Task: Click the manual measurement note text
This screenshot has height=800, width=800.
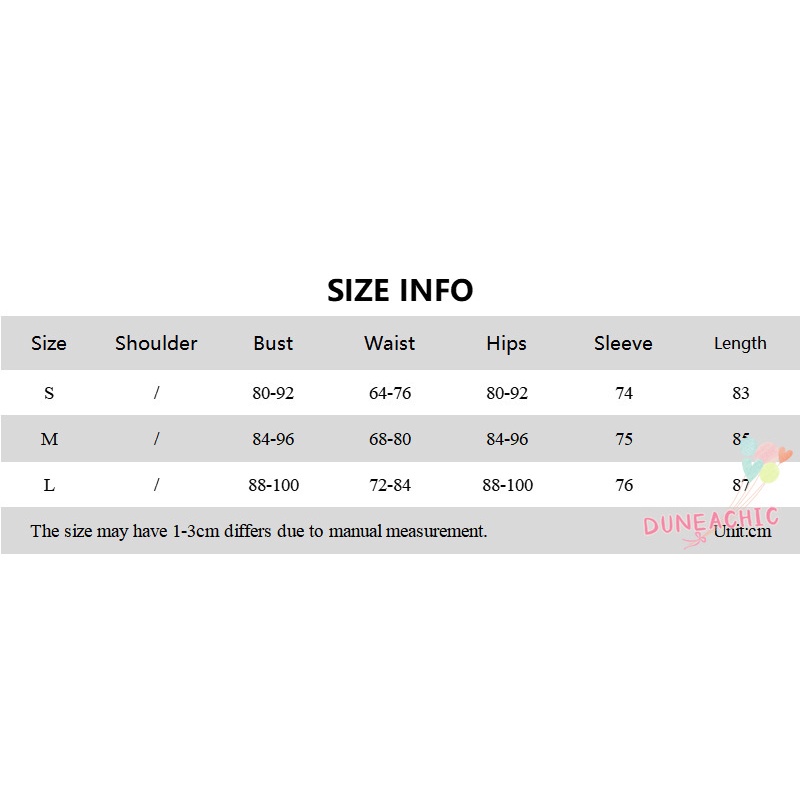Action: 259,531
